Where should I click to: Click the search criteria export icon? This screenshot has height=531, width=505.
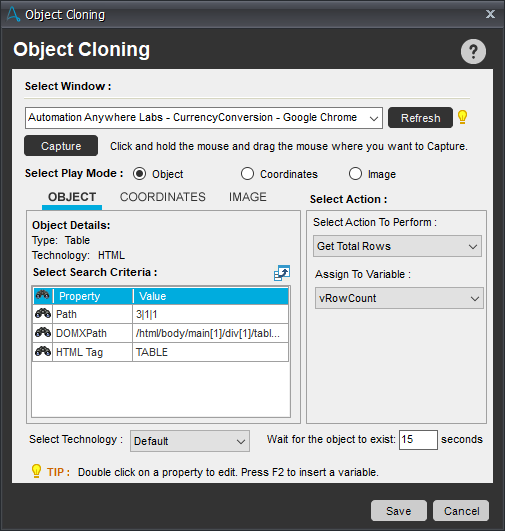click(x=282, y=273)
